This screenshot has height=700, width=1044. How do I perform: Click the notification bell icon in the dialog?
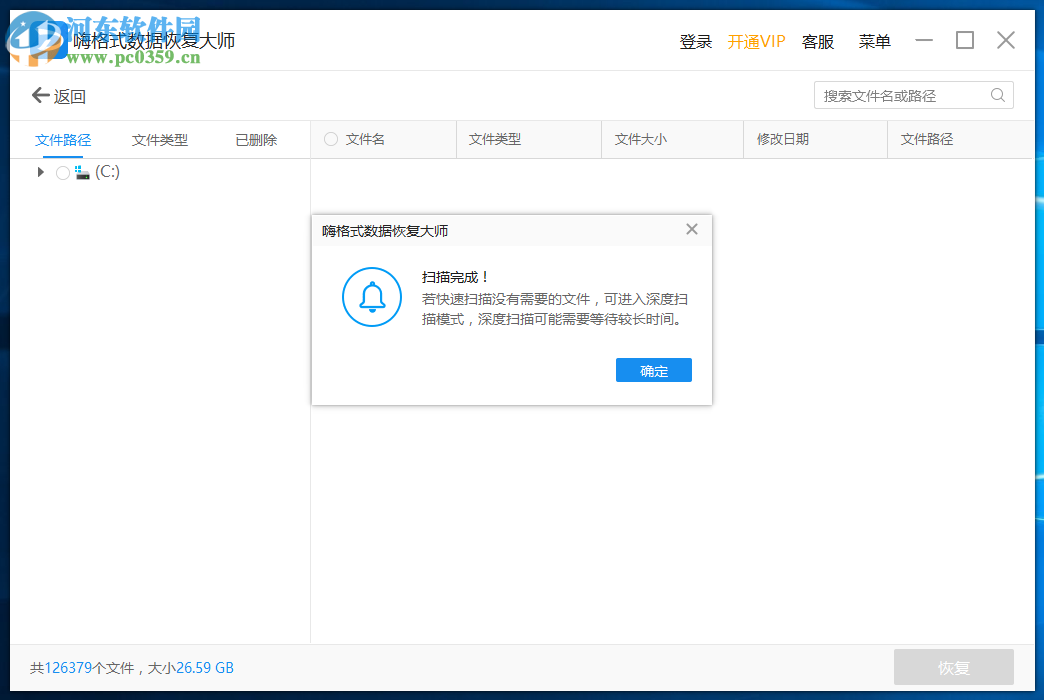click(x=371, y=297)
